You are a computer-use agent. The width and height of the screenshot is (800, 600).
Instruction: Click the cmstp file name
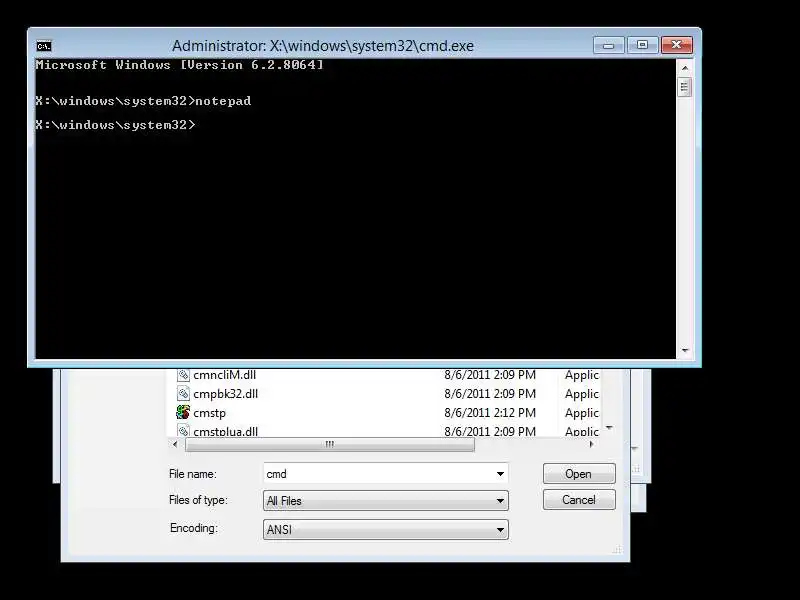209,413
